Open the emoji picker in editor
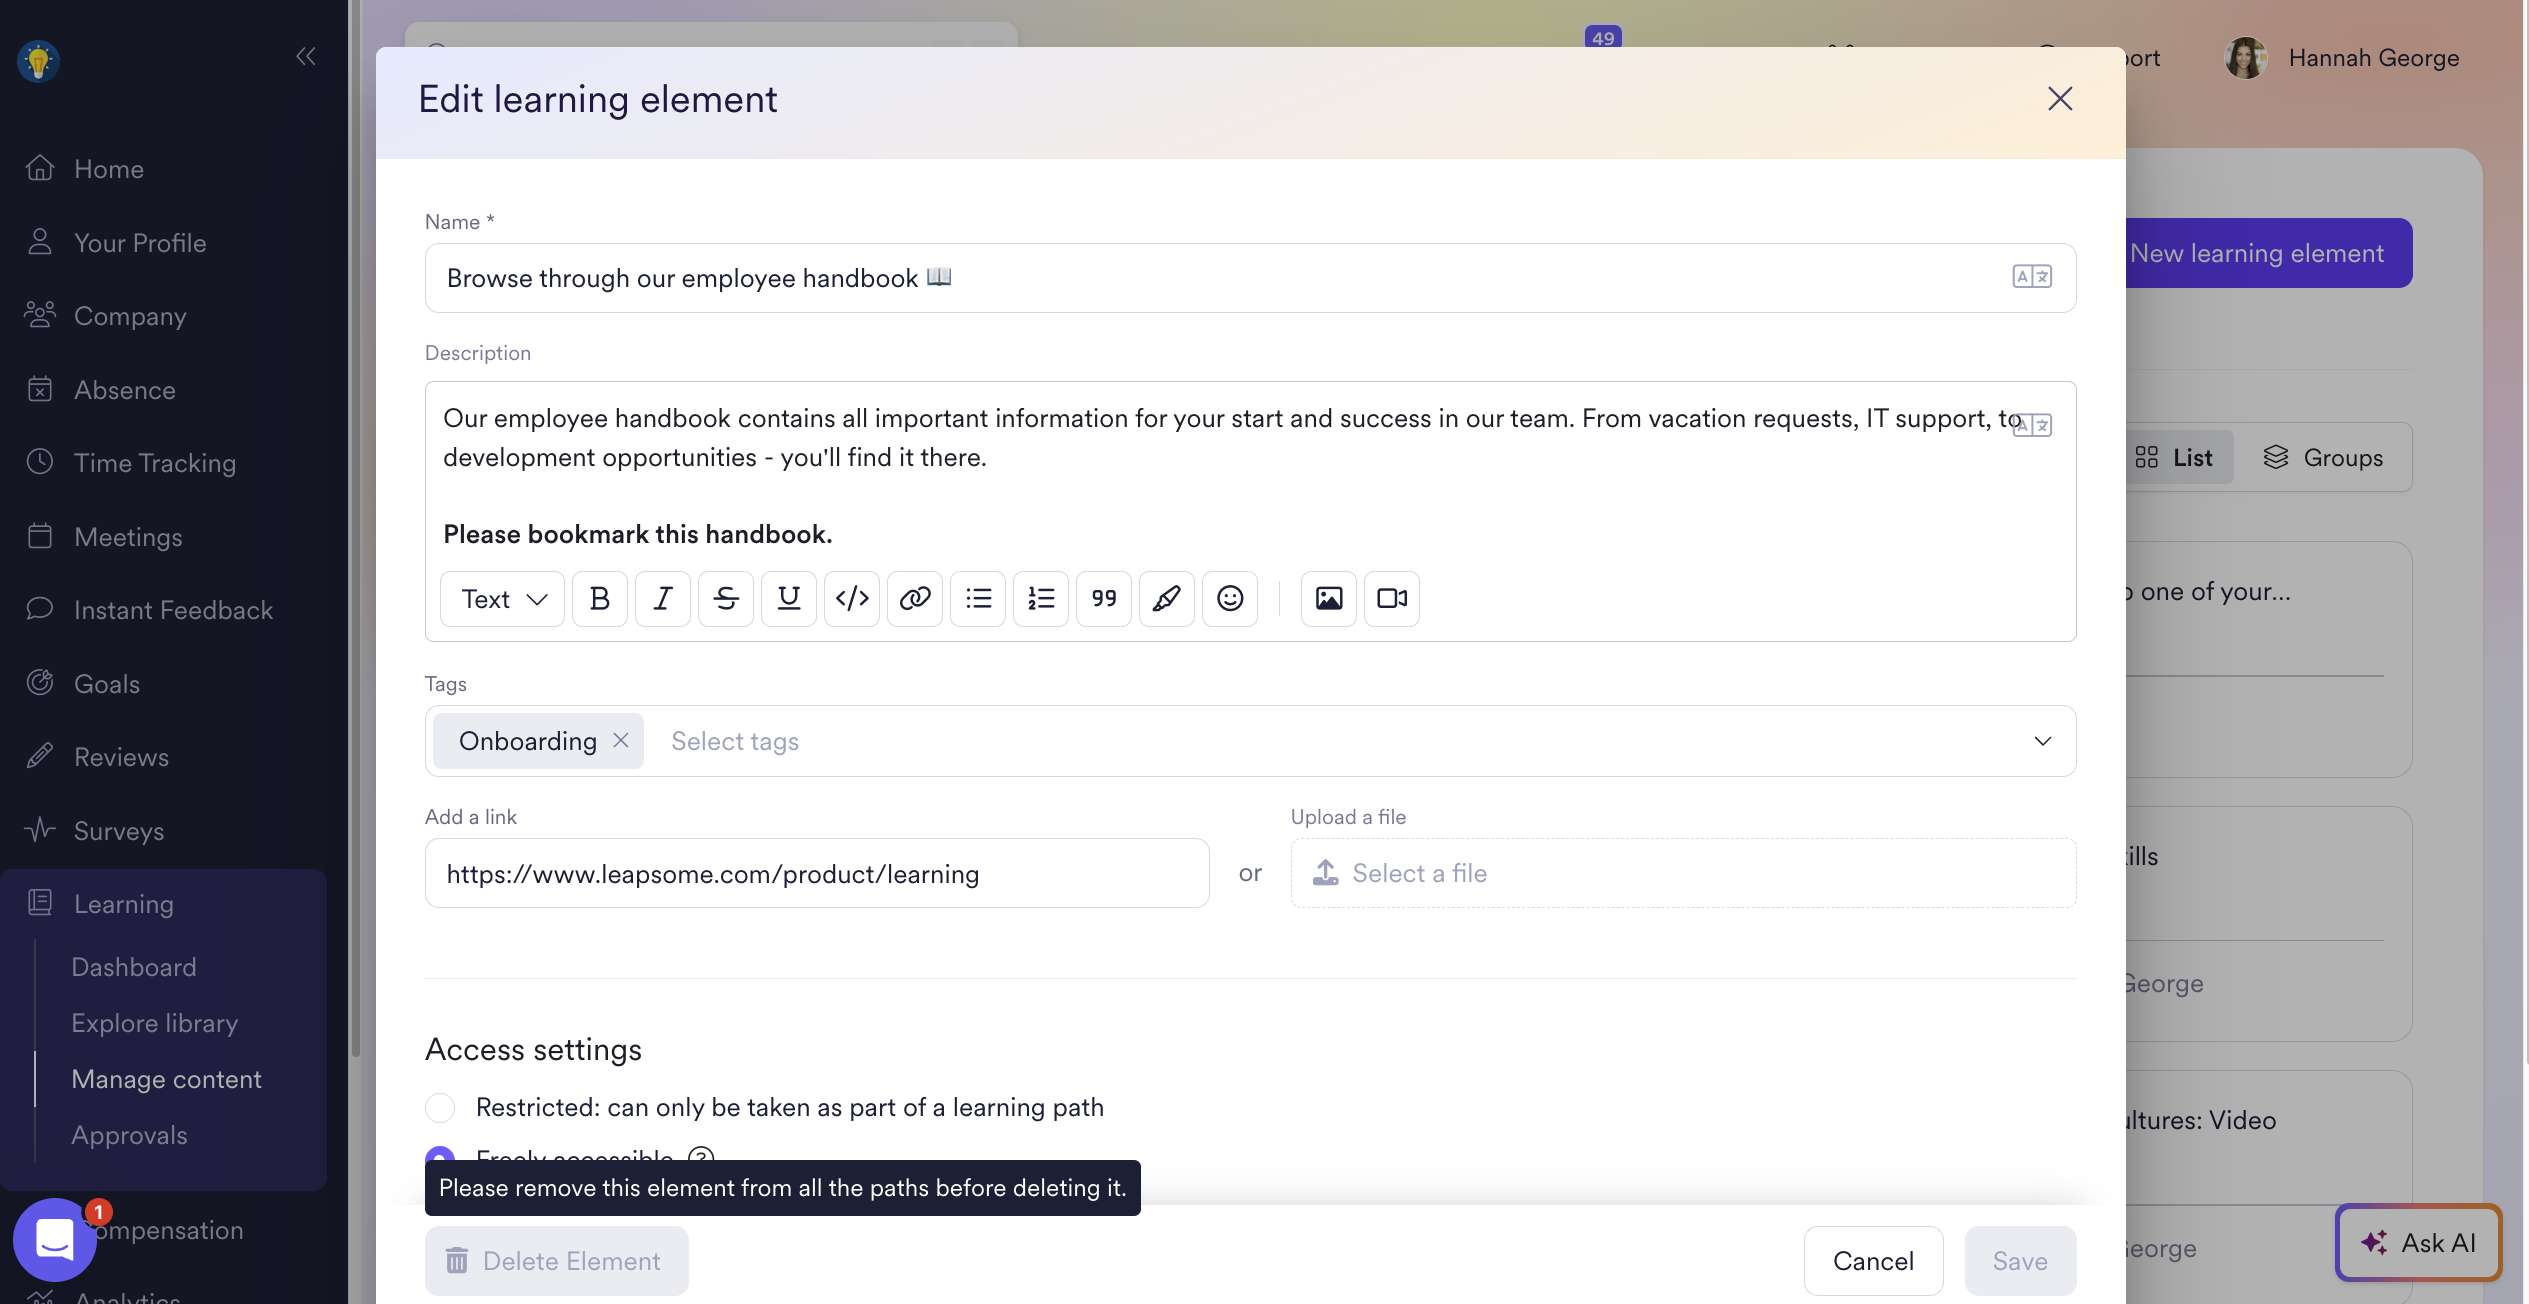 (x=1230, y=599)
